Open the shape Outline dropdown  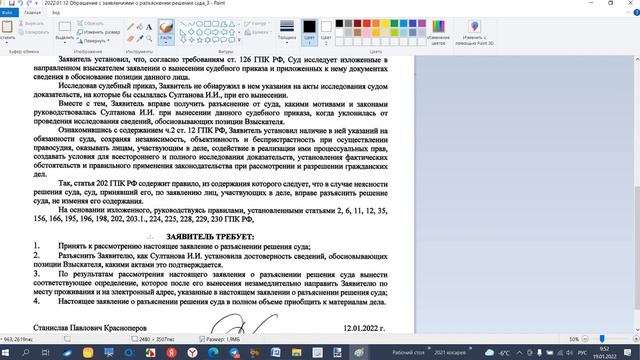(257, 24)
